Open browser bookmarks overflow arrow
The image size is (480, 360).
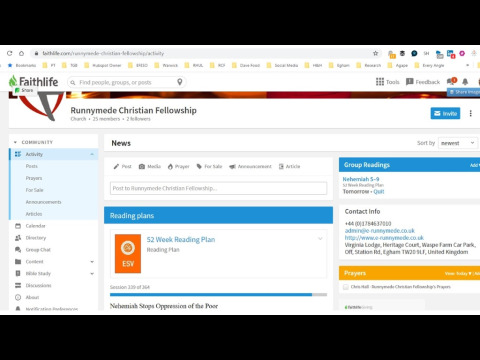click(x=467, y=65)
